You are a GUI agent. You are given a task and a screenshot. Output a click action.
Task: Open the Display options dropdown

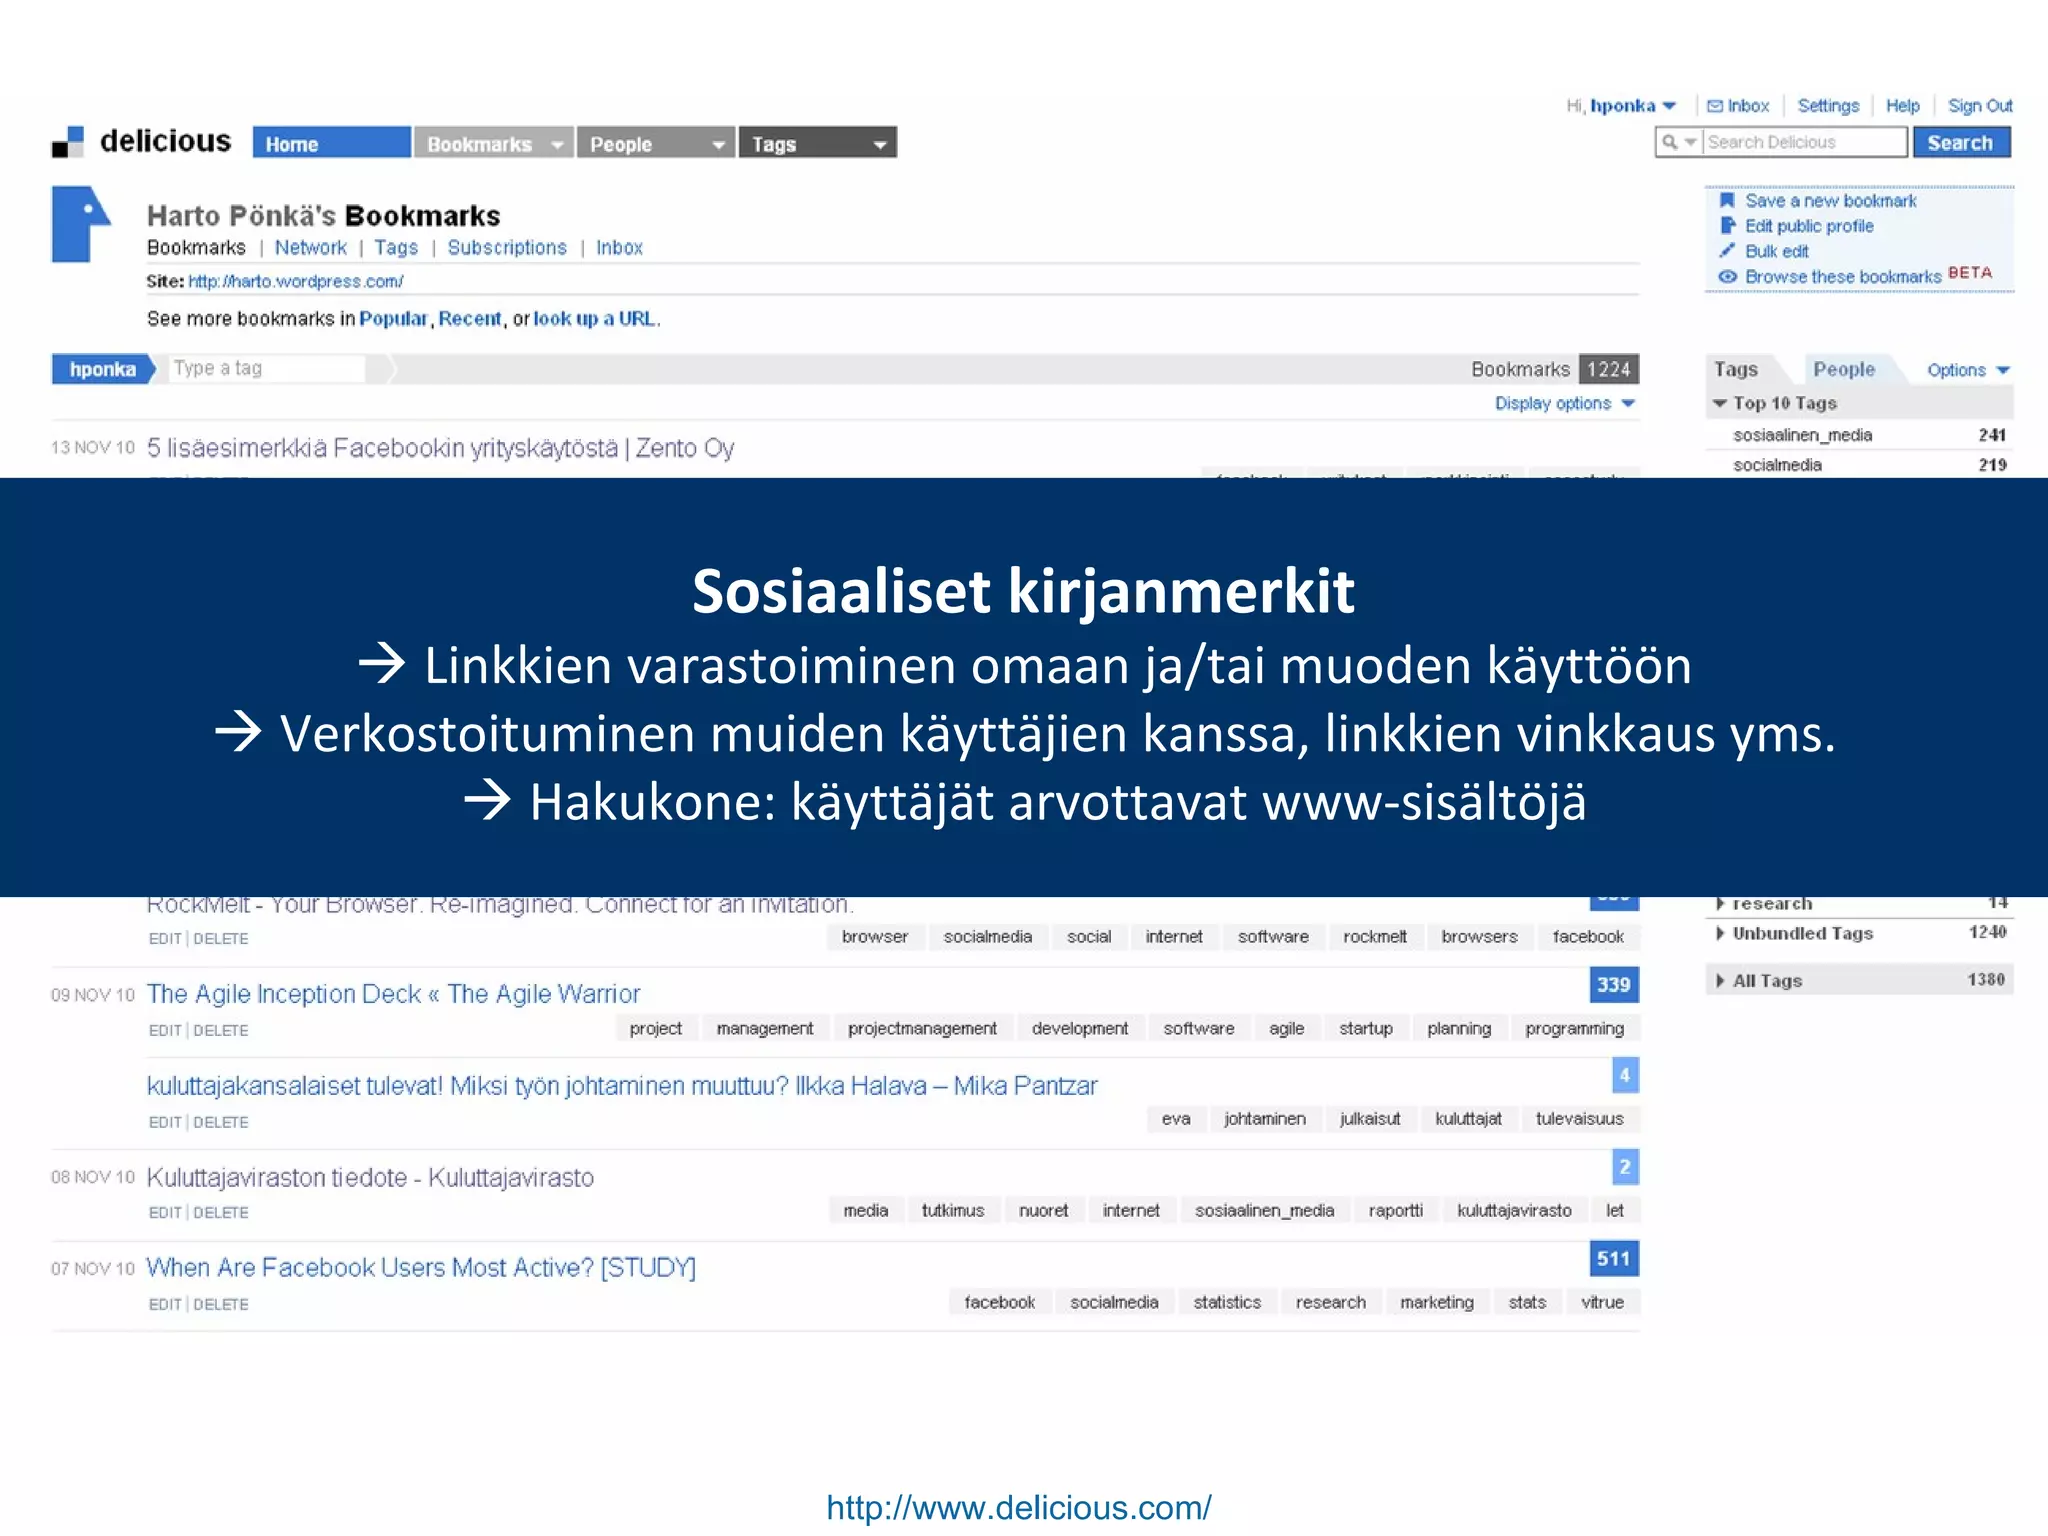[x=1564, y=403]
